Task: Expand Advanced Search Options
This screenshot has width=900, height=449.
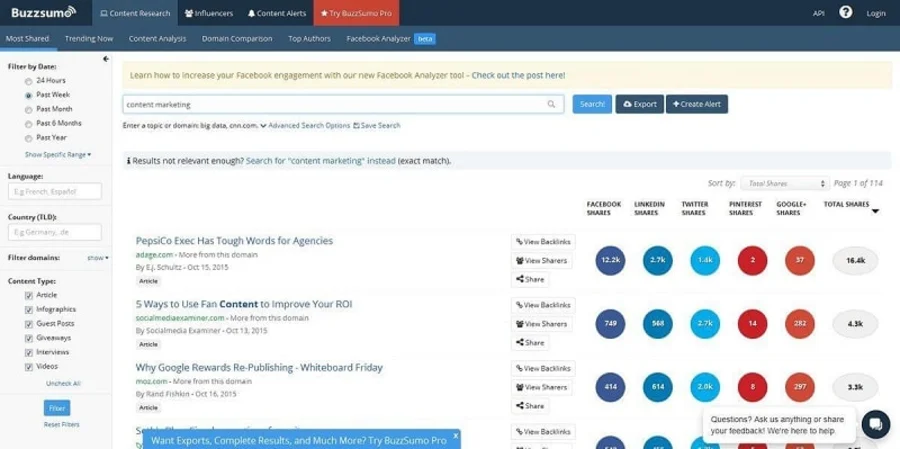Action: (308, 126)
